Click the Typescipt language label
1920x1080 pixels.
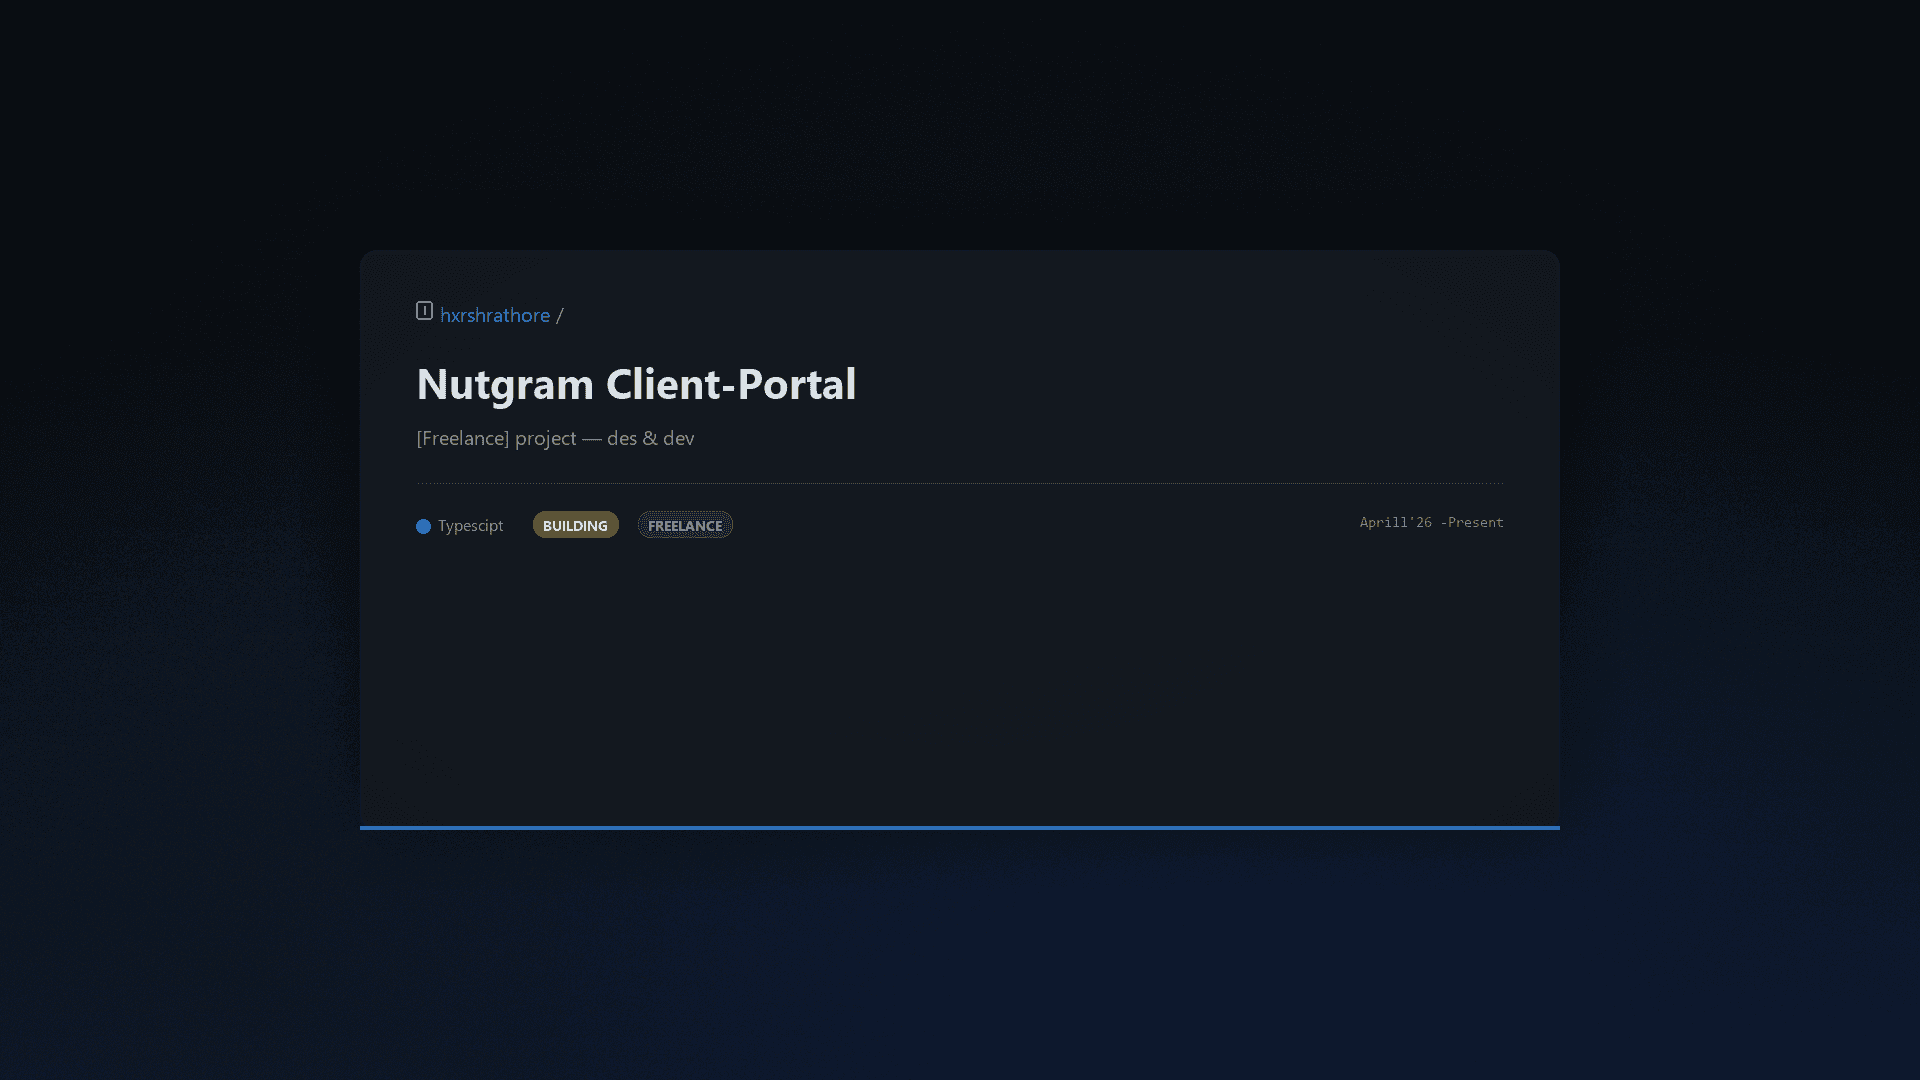[x=470, y=526]
